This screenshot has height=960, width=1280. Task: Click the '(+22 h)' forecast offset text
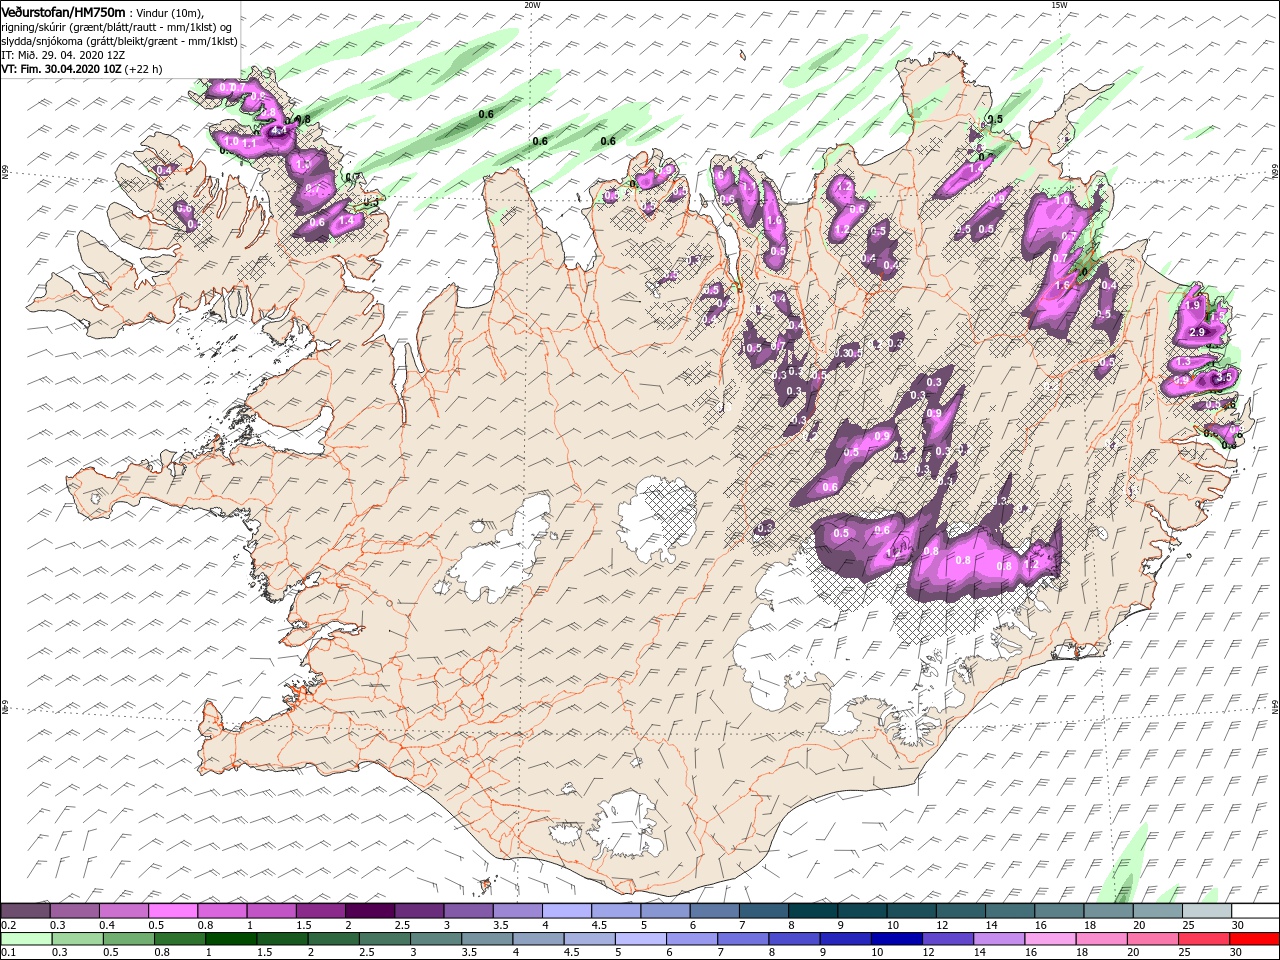click(144, 70)
